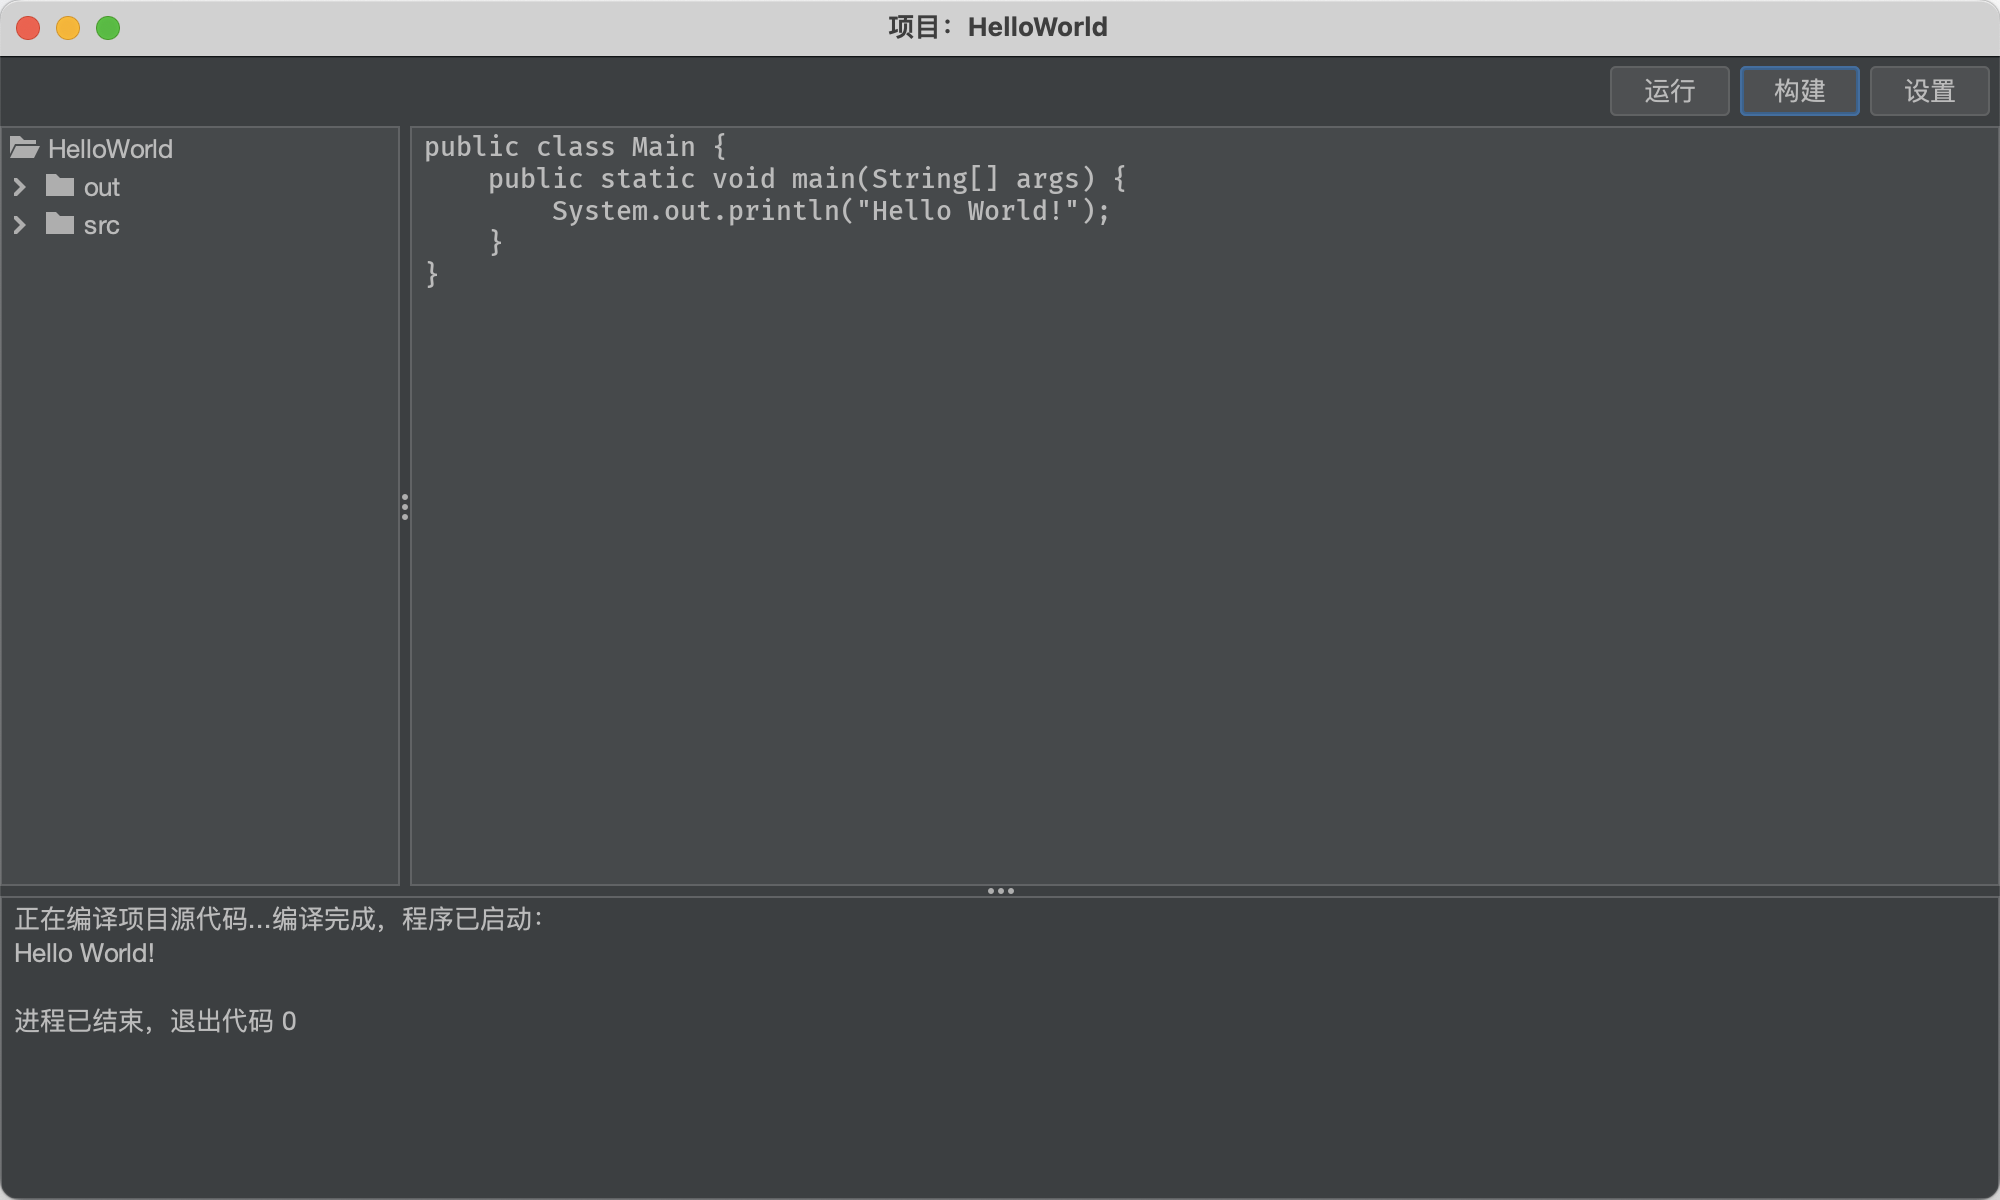Expand the out folder chevron

coord(19,187)
